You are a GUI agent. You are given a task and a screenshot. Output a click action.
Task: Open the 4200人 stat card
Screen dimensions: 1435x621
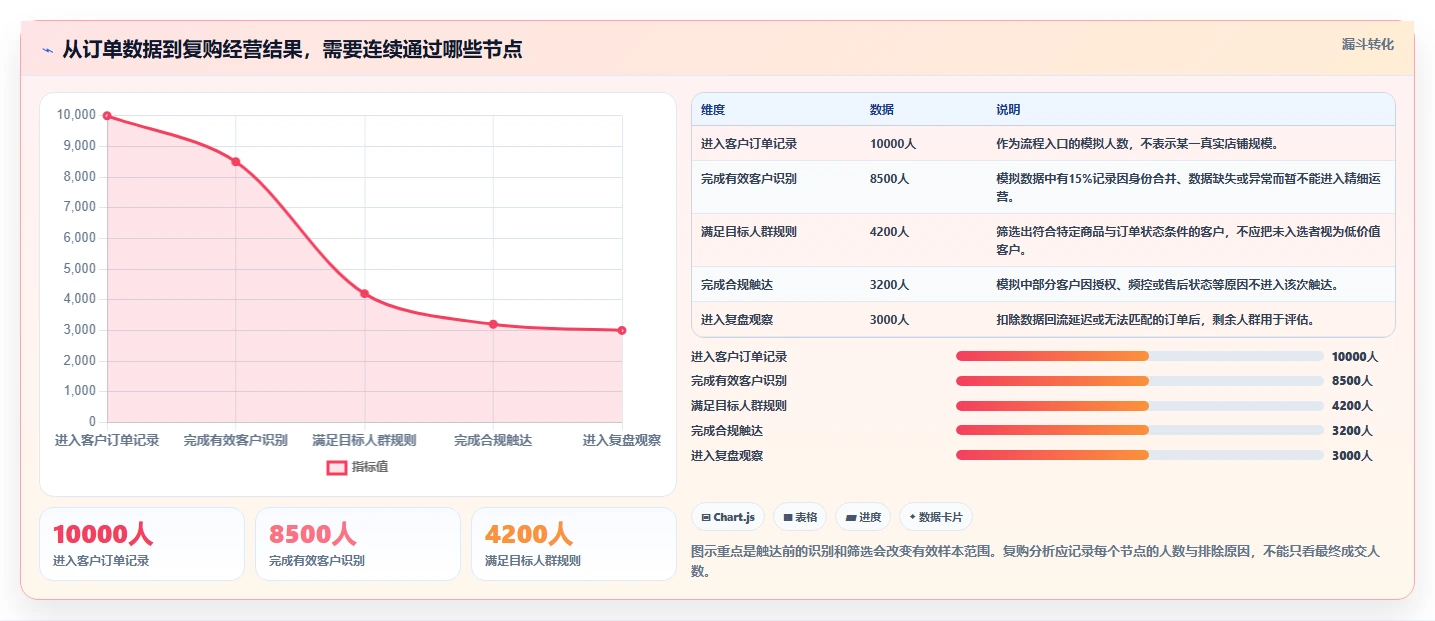(x=574, y=544)
